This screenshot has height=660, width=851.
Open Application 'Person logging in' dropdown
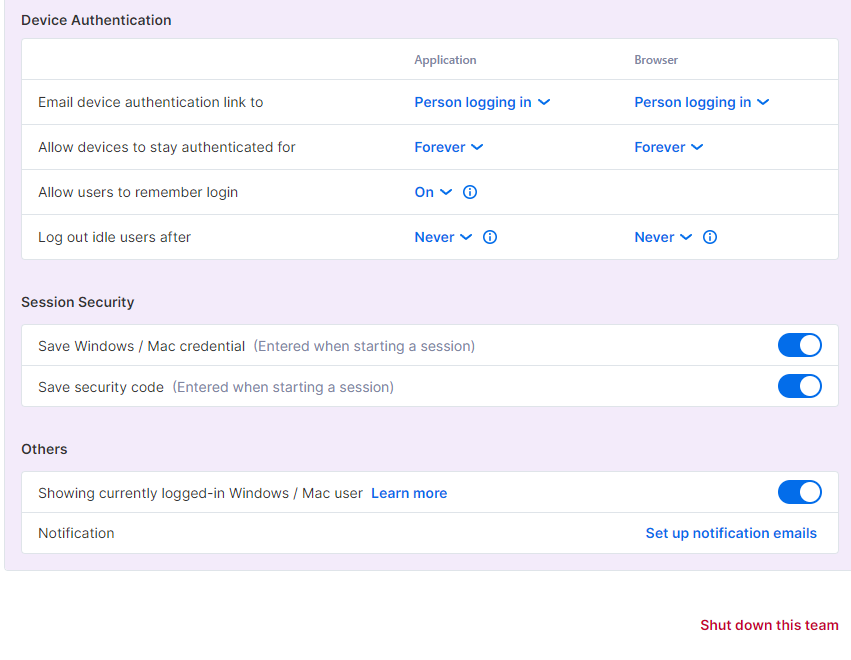click(x=482, y=102)
